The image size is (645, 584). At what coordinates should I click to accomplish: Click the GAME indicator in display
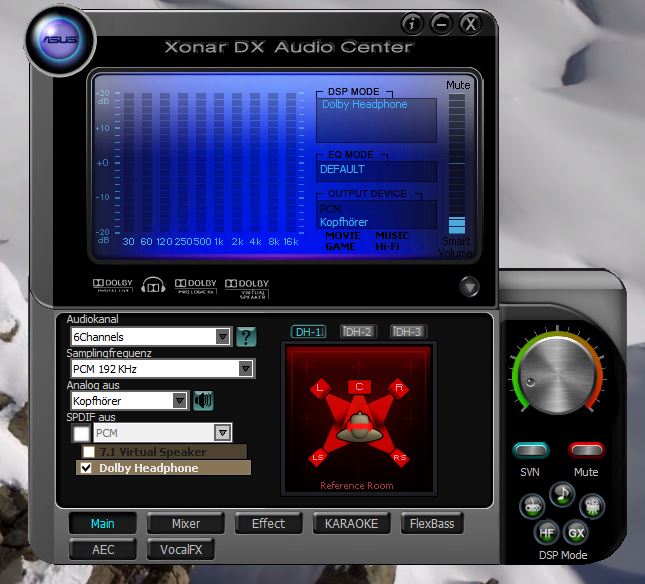340,247
